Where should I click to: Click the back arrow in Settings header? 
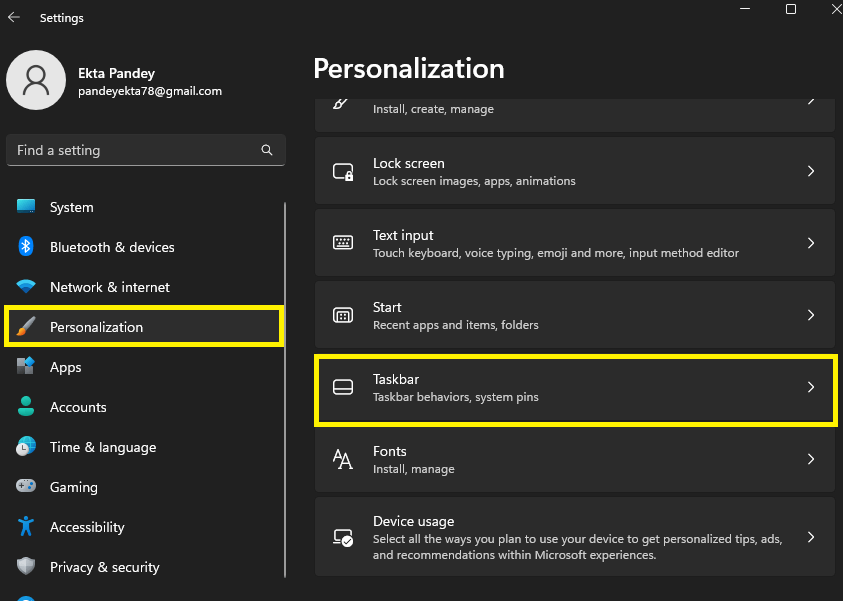(14, 18)
